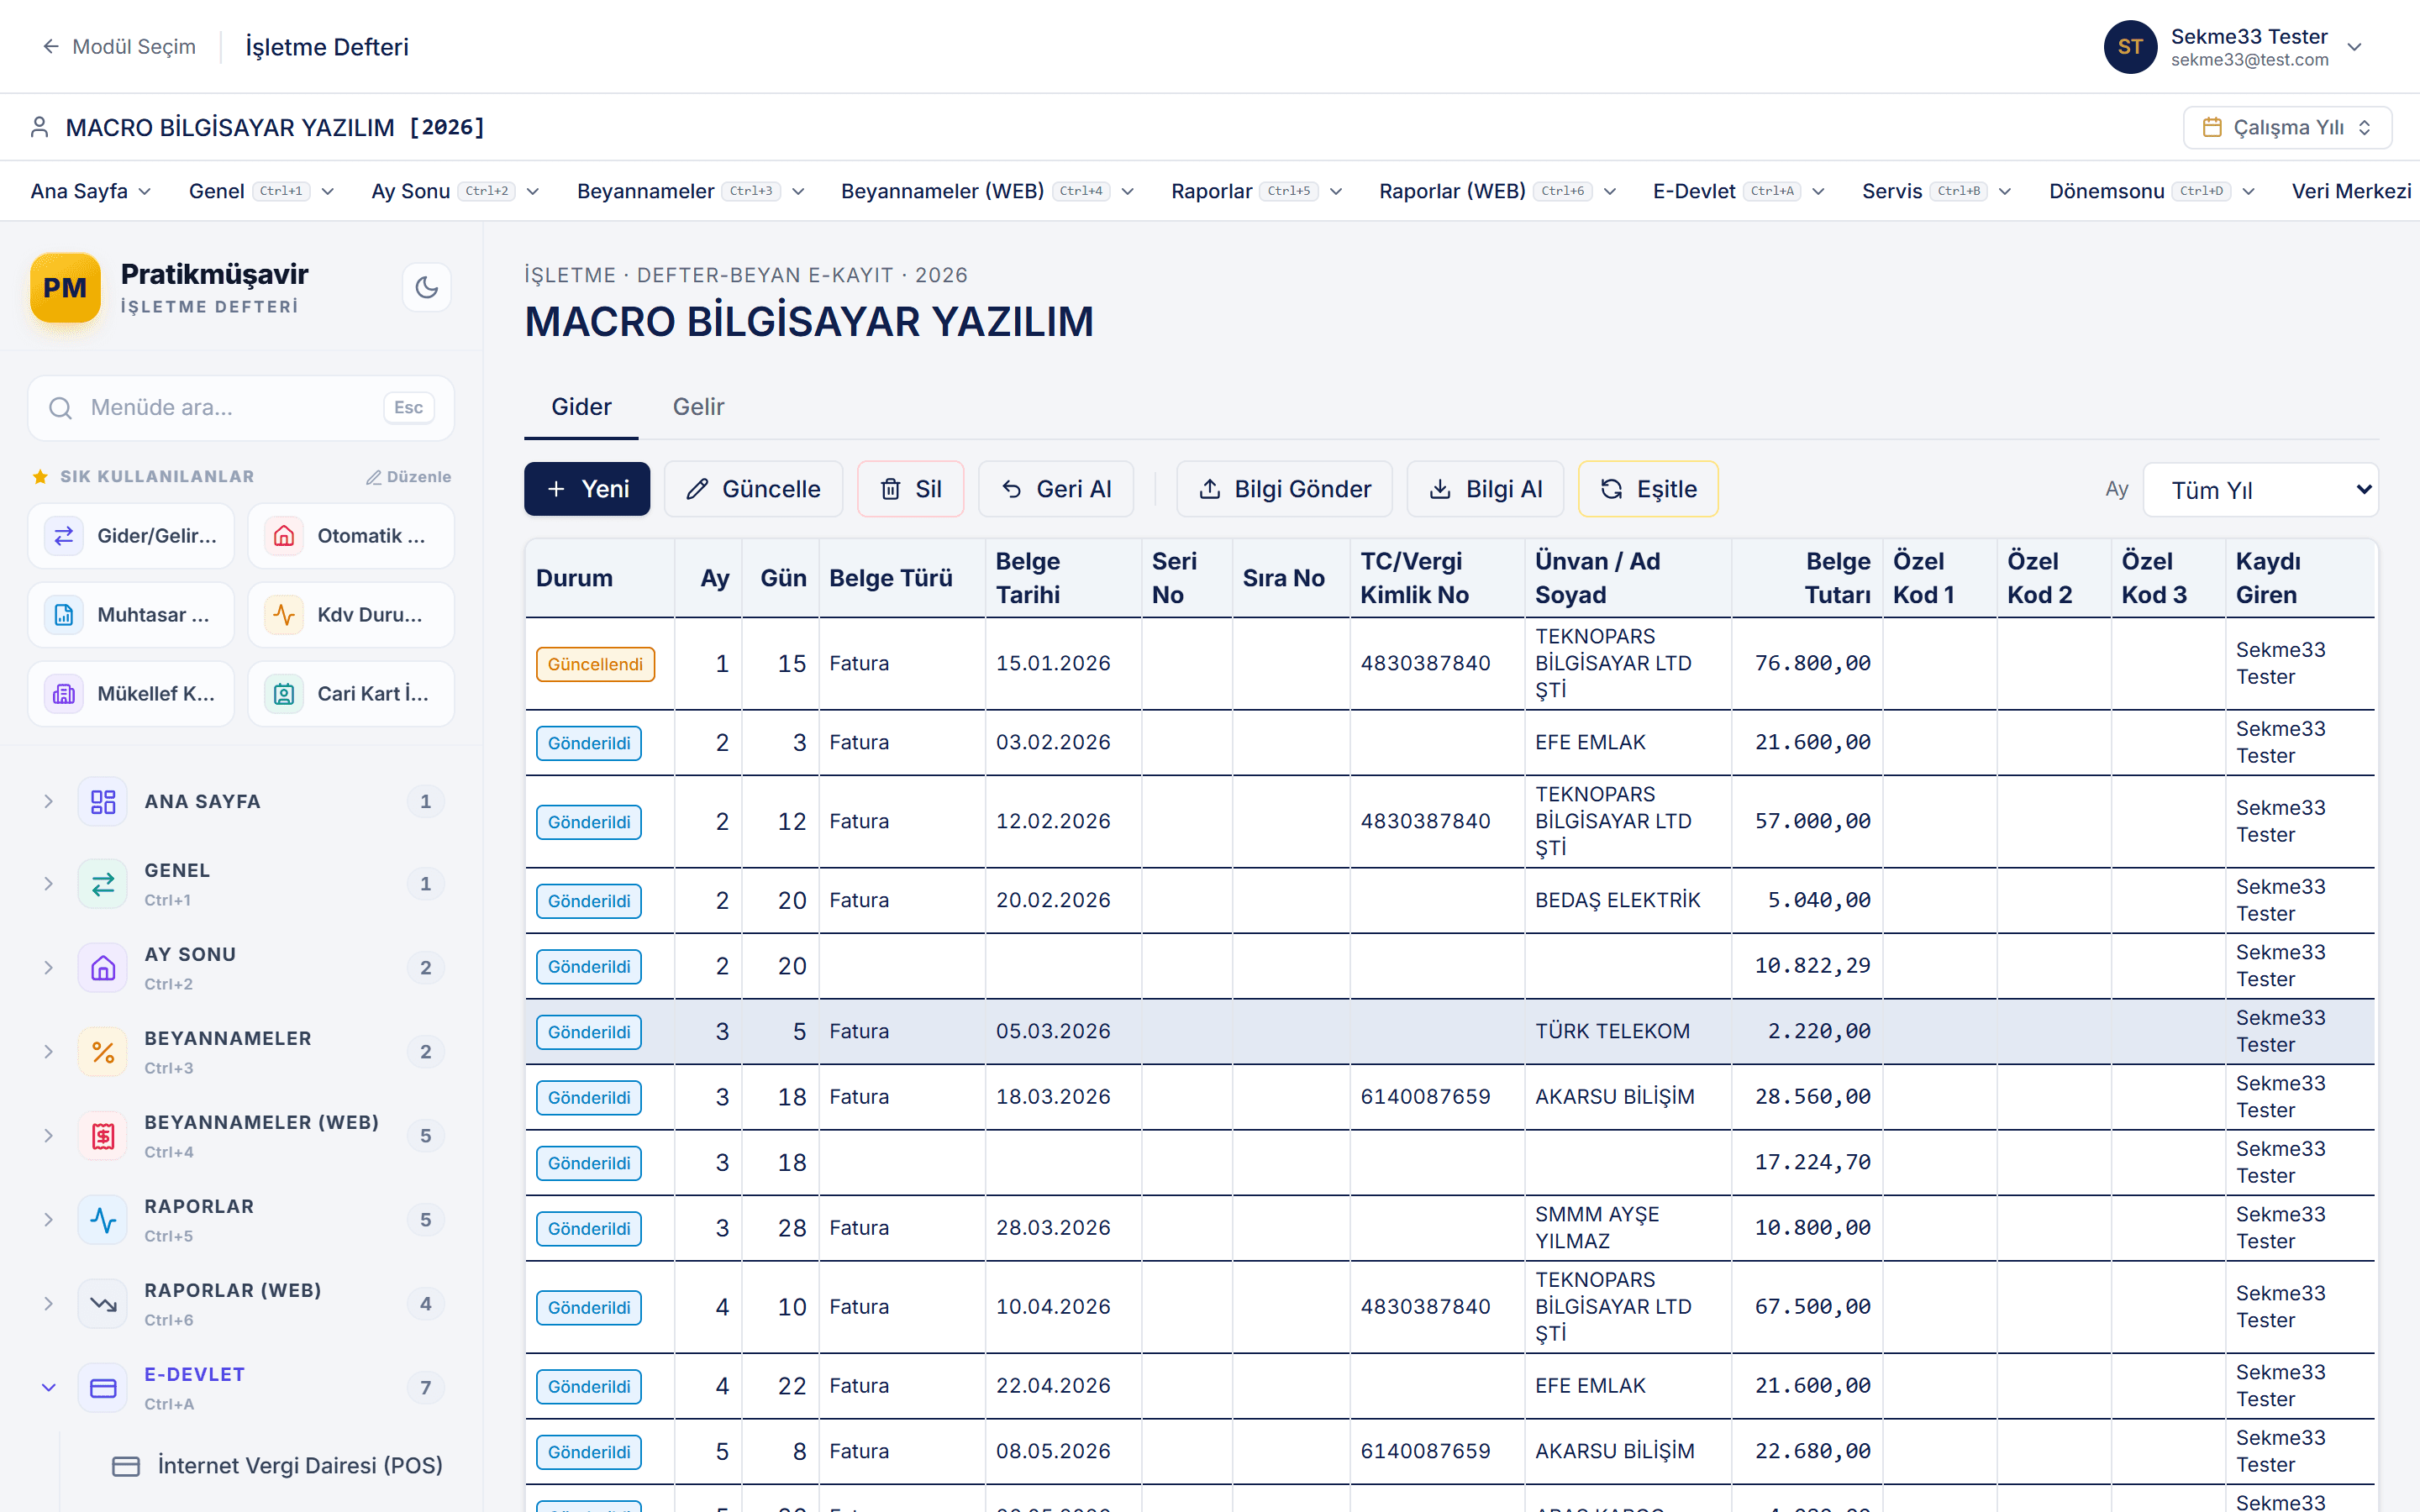Click the Bilgi Al button
This screenshot has width=2420, height=1512.
1484,489
